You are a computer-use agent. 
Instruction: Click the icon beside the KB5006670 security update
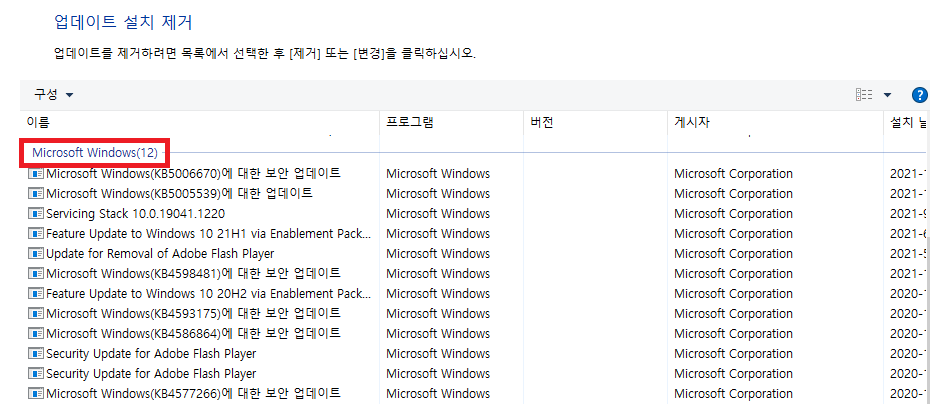point(36,174)
